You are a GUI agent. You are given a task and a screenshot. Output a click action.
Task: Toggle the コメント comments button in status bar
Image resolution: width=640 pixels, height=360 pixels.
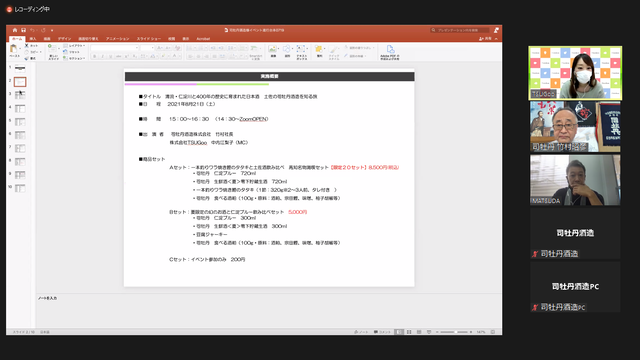pyautogui.click(x=382, y=332)
